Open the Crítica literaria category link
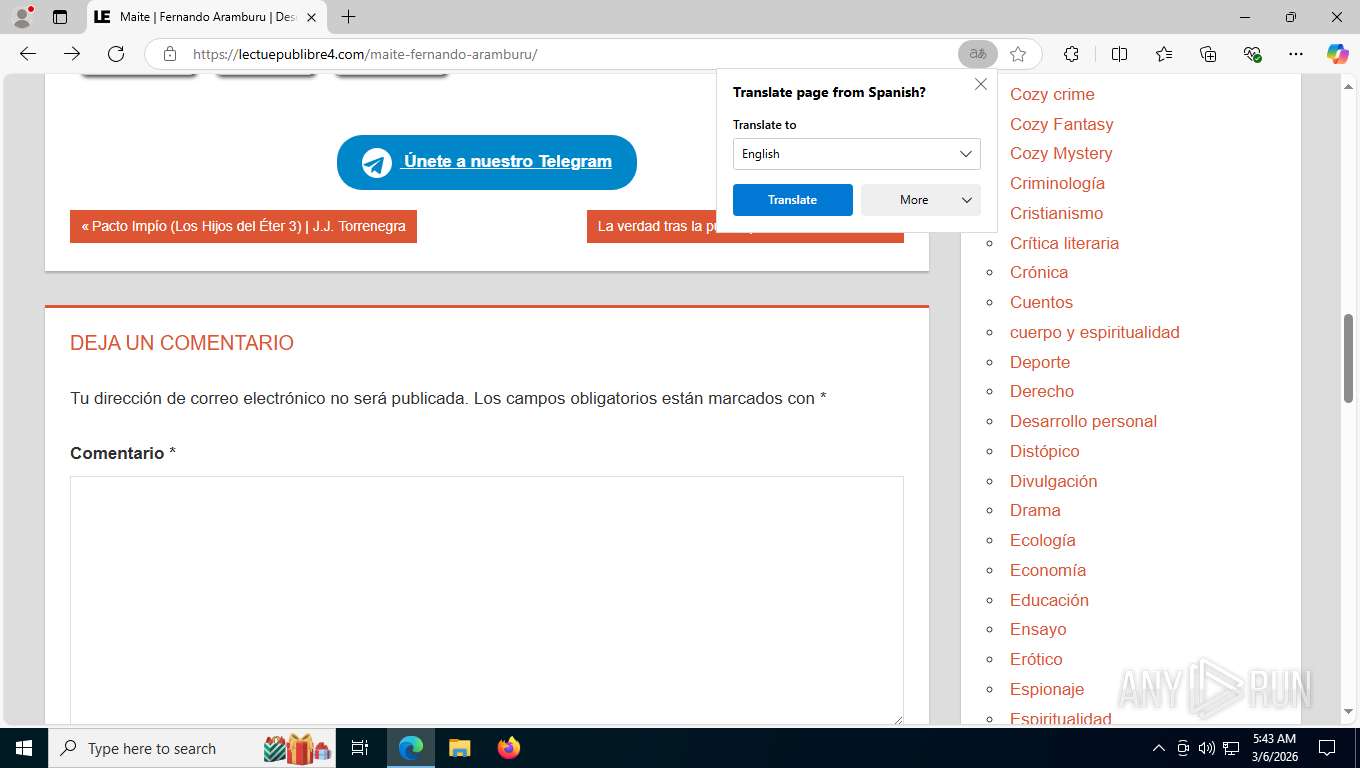The height and width of the screenshot is (768, 1360). (x=1064, y=243)
